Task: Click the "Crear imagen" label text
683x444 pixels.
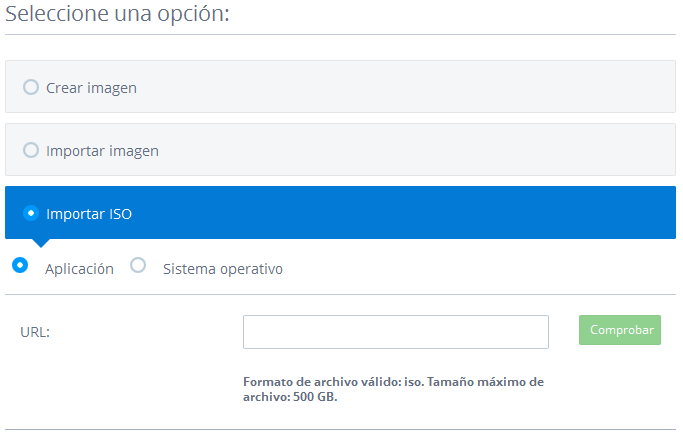Action: point(91,88)
